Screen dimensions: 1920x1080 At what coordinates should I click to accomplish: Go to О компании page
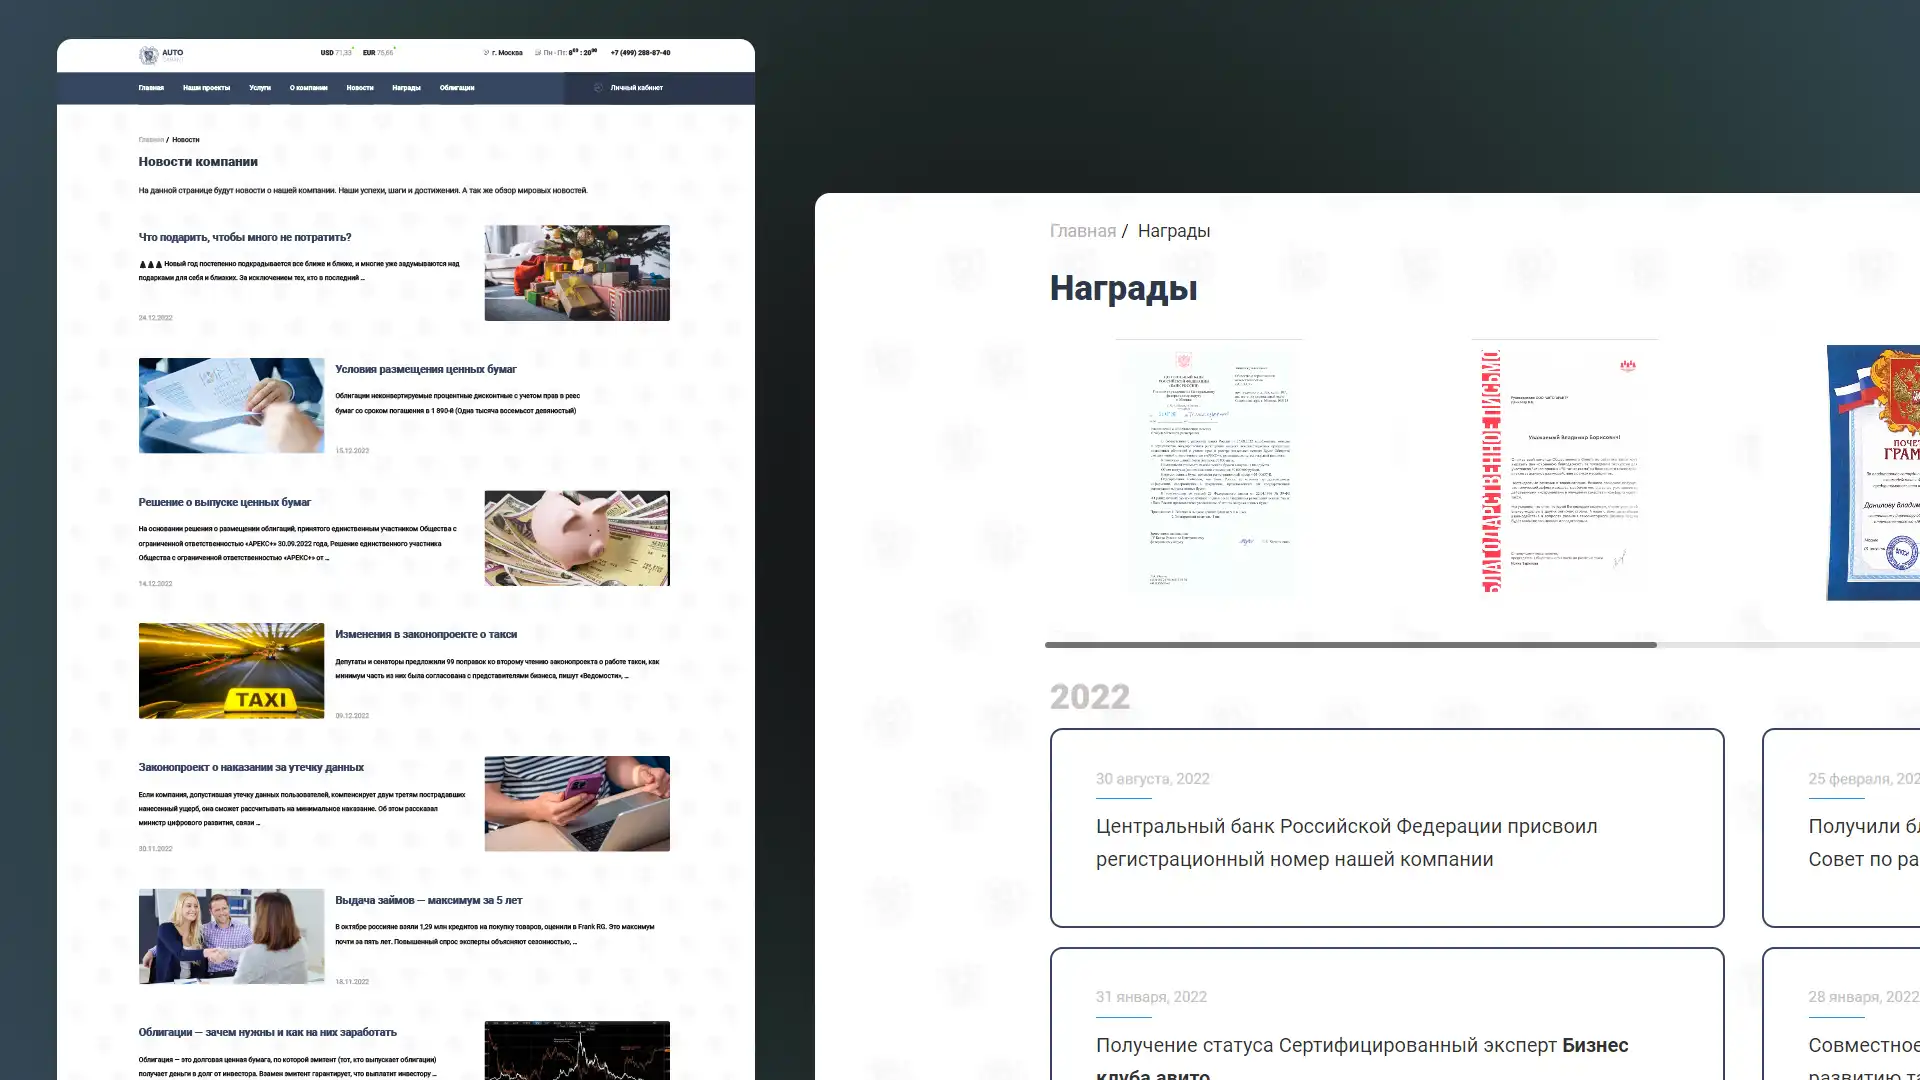(309, 87)
